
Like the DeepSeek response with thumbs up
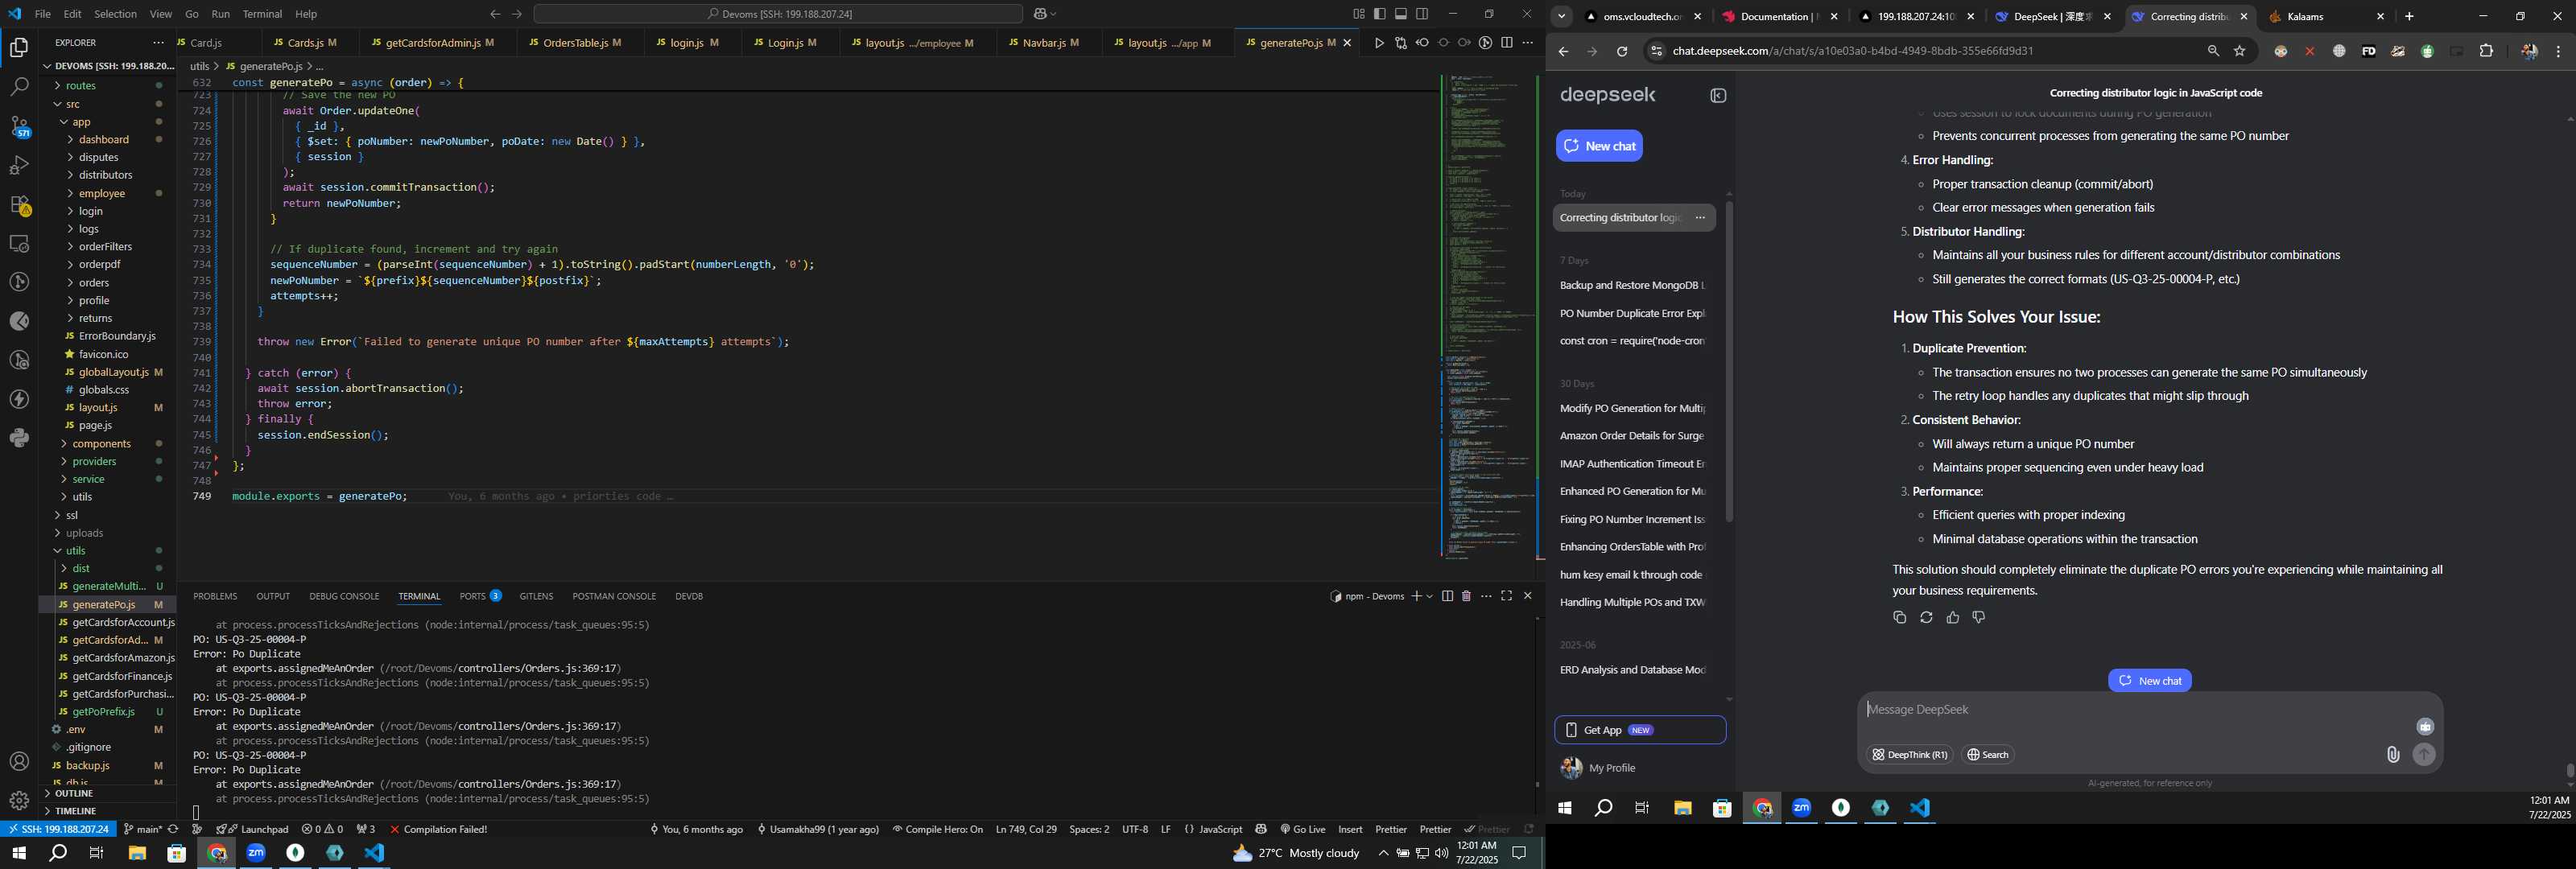(x=1952, y=618)
